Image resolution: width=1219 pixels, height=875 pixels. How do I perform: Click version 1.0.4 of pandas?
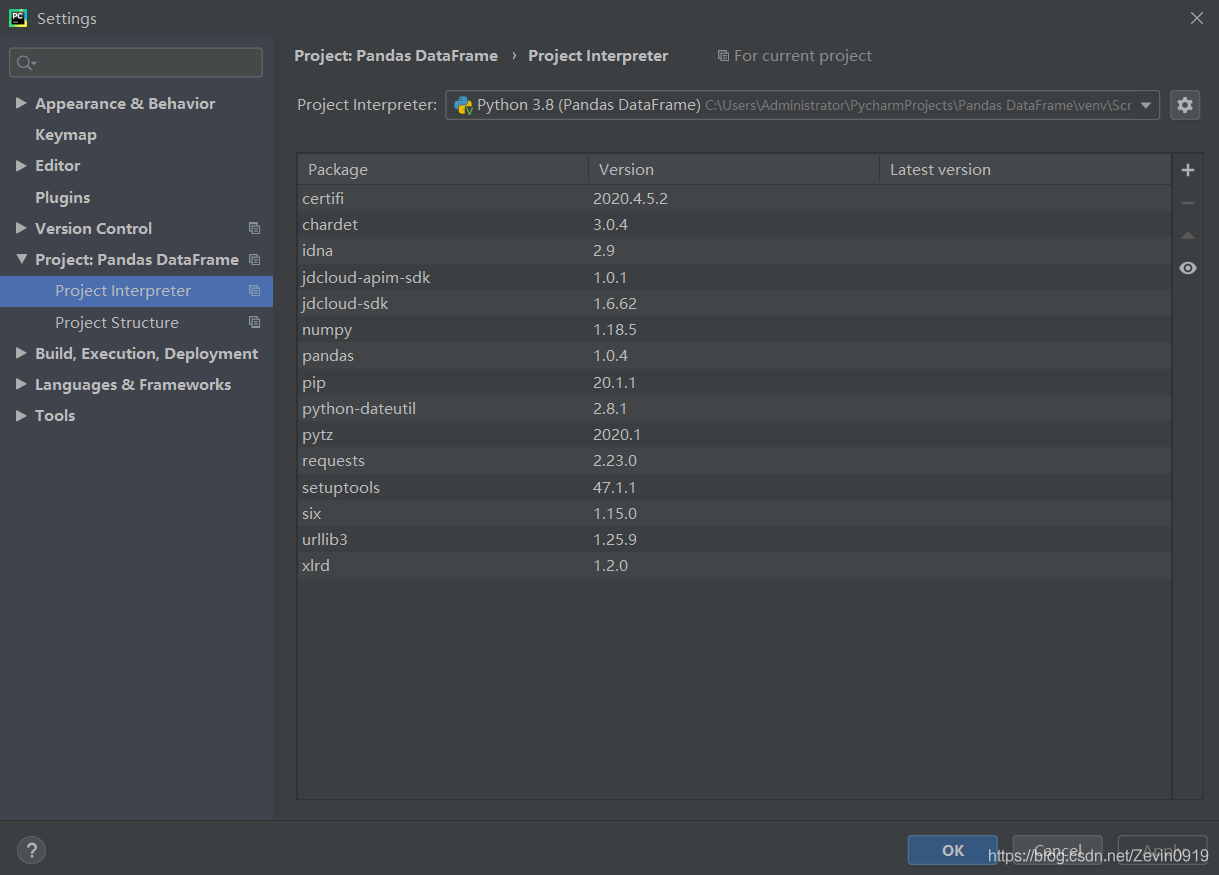pyautogui.click(x=611, y=355)
